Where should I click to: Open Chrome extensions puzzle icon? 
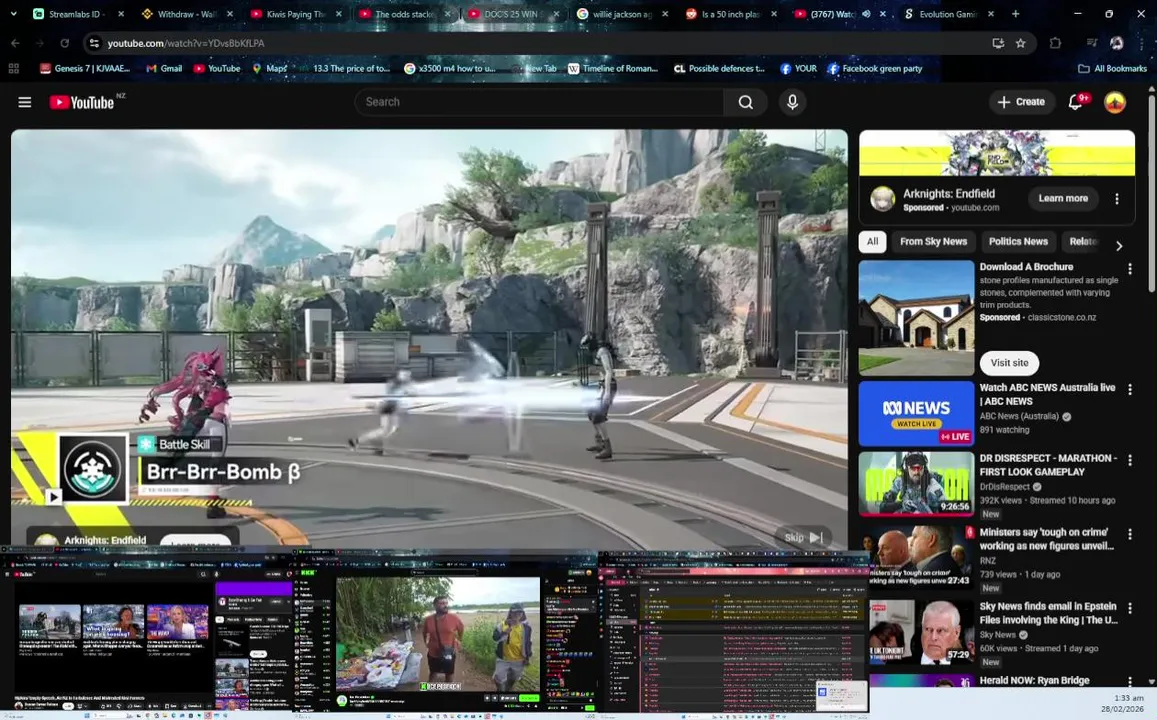coord(1055,43)
